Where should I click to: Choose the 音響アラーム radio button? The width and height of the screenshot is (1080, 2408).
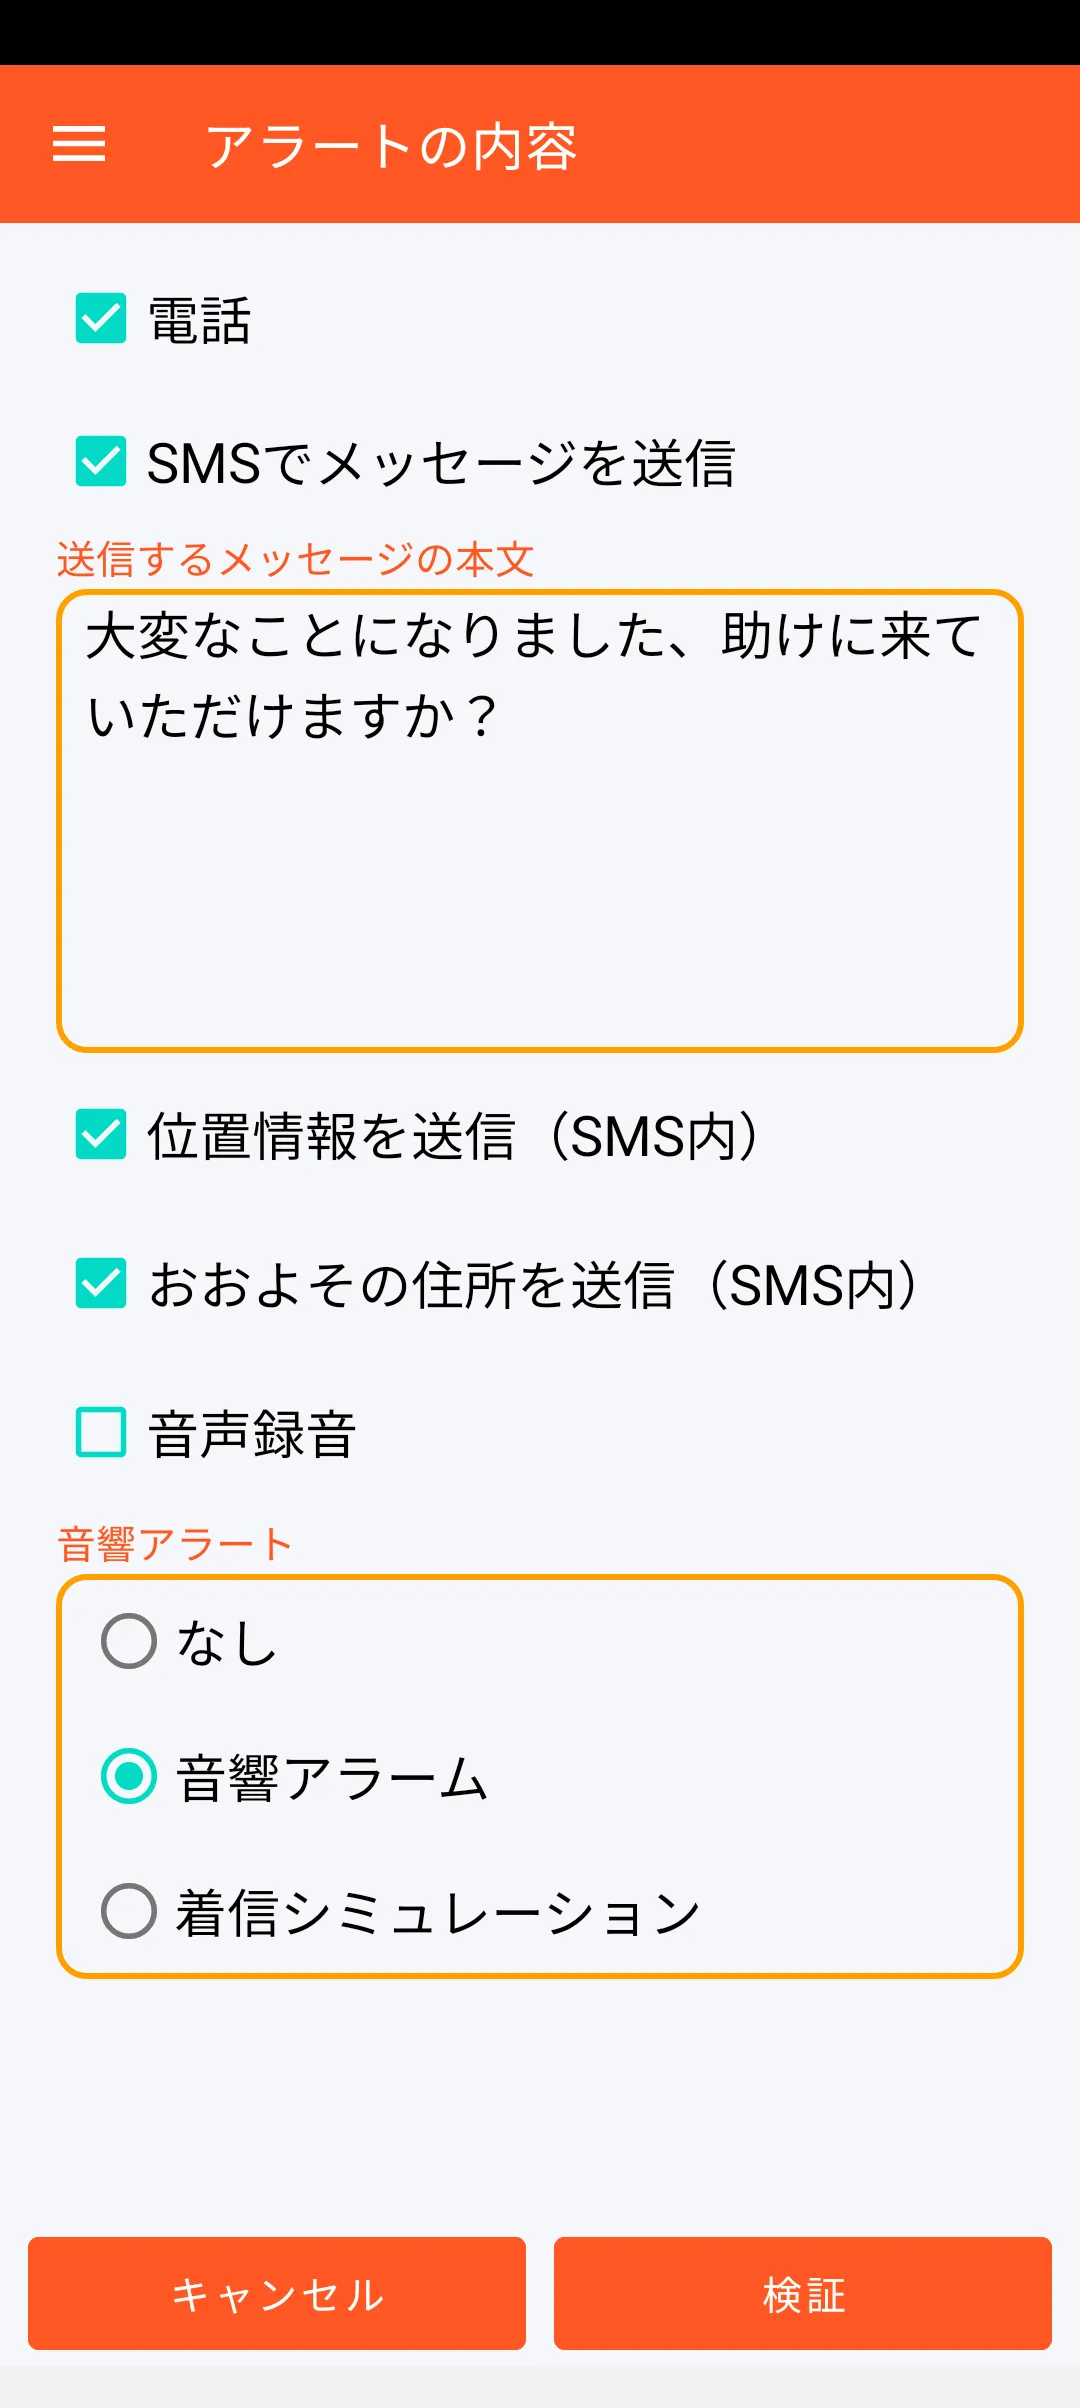pyautogui.click(x=129, y=1776)
